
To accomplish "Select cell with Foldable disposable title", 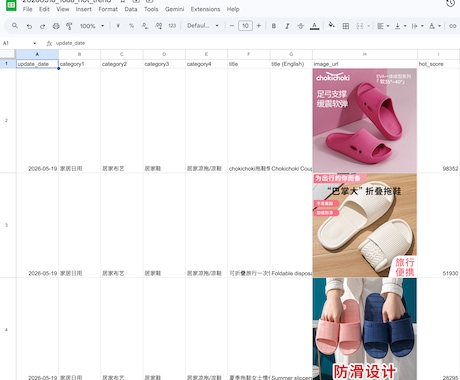I will click(x=291, y=225).
